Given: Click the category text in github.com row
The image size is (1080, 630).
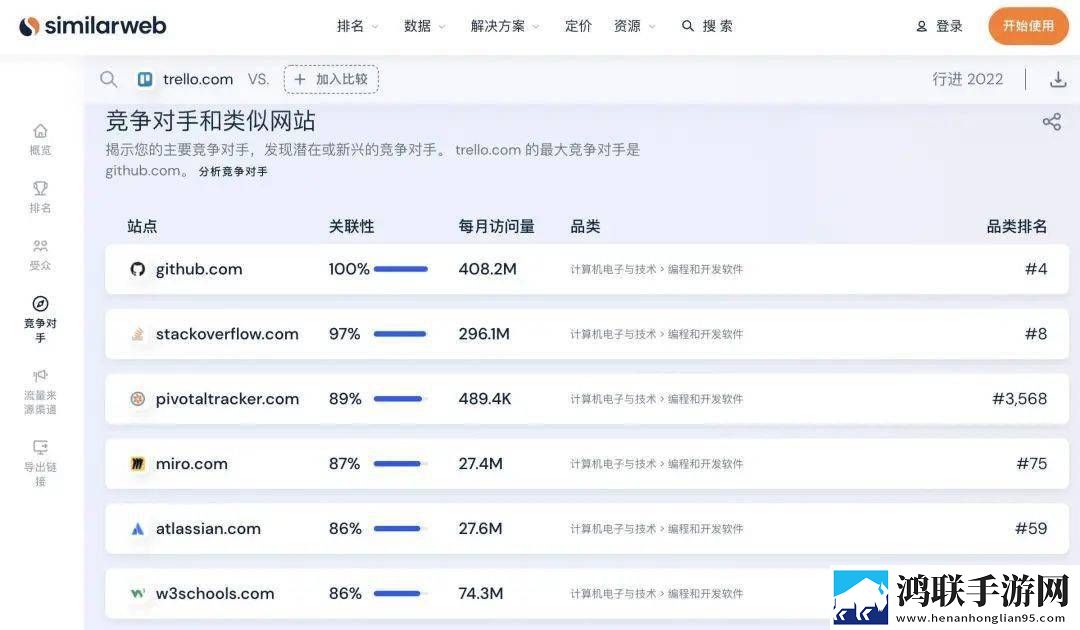Looking at the screenshot, I should click(656, 269).
